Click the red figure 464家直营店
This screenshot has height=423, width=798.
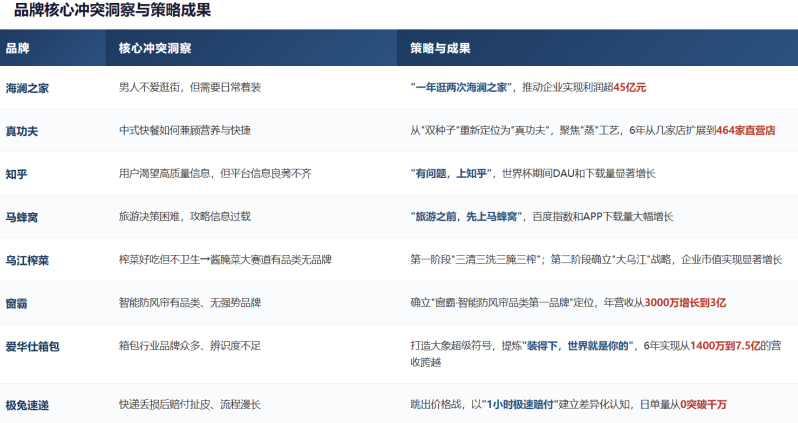[x=746, y=131]
